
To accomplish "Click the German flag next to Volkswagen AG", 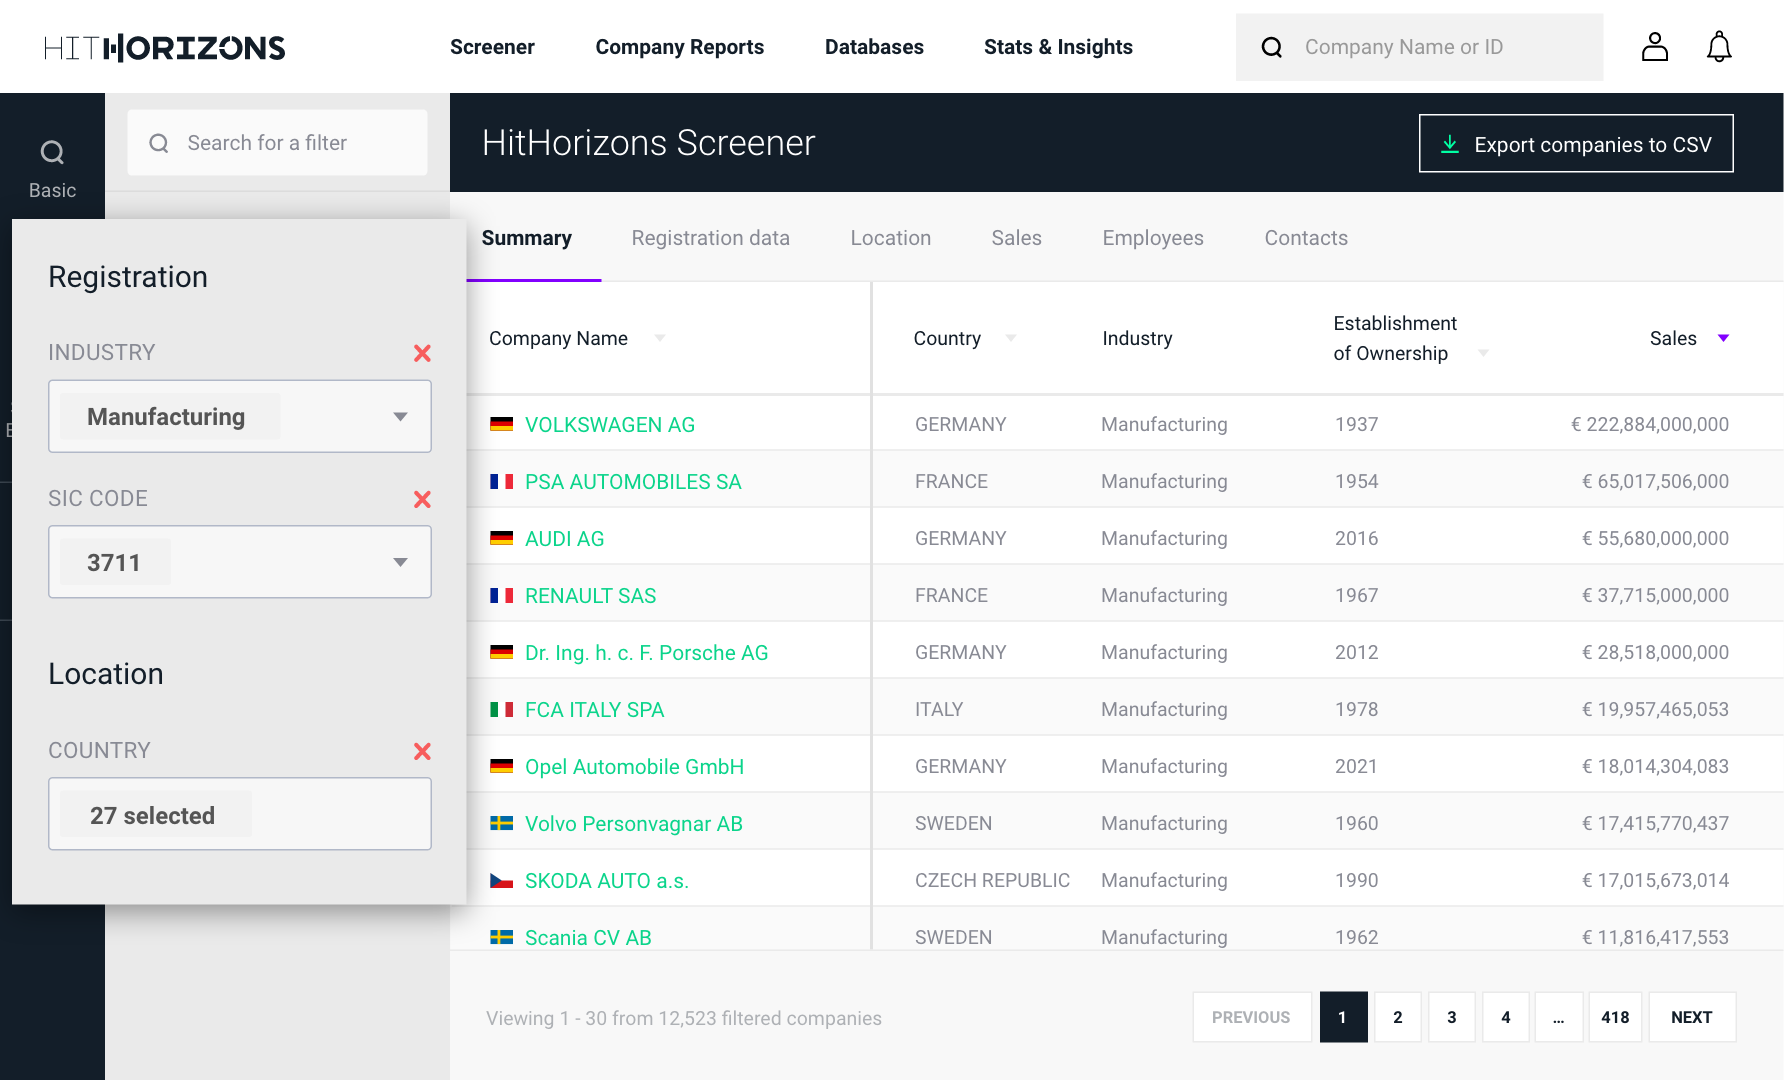I will coord(501,424).
